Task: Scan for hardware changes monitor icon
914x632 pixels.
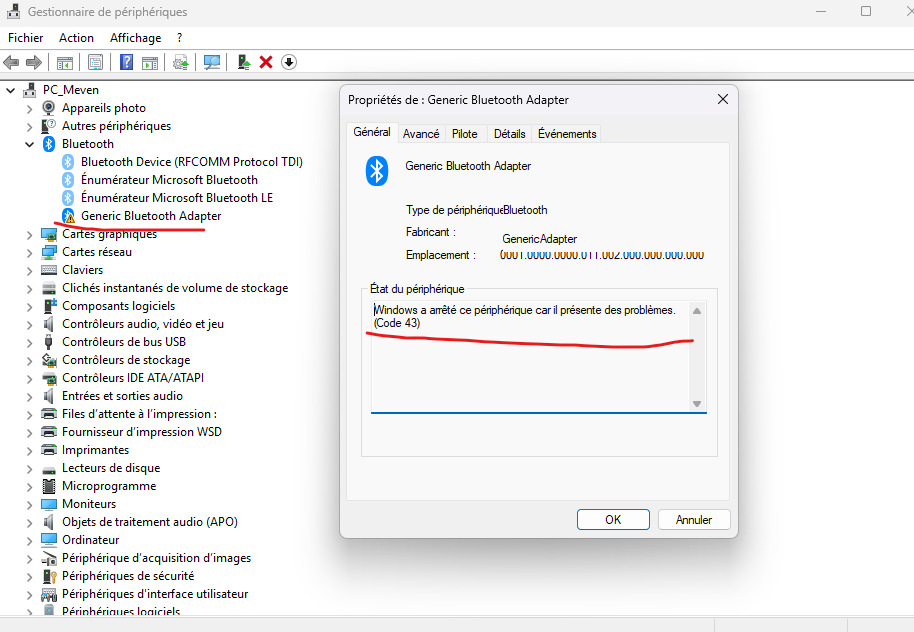Action: pyautogui.click(x=212, y=62)
